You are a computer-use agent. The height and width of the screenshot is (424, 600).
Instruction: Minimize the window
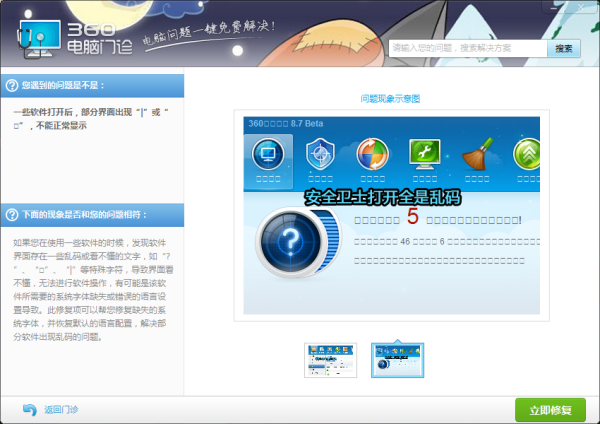coord(554,7)
